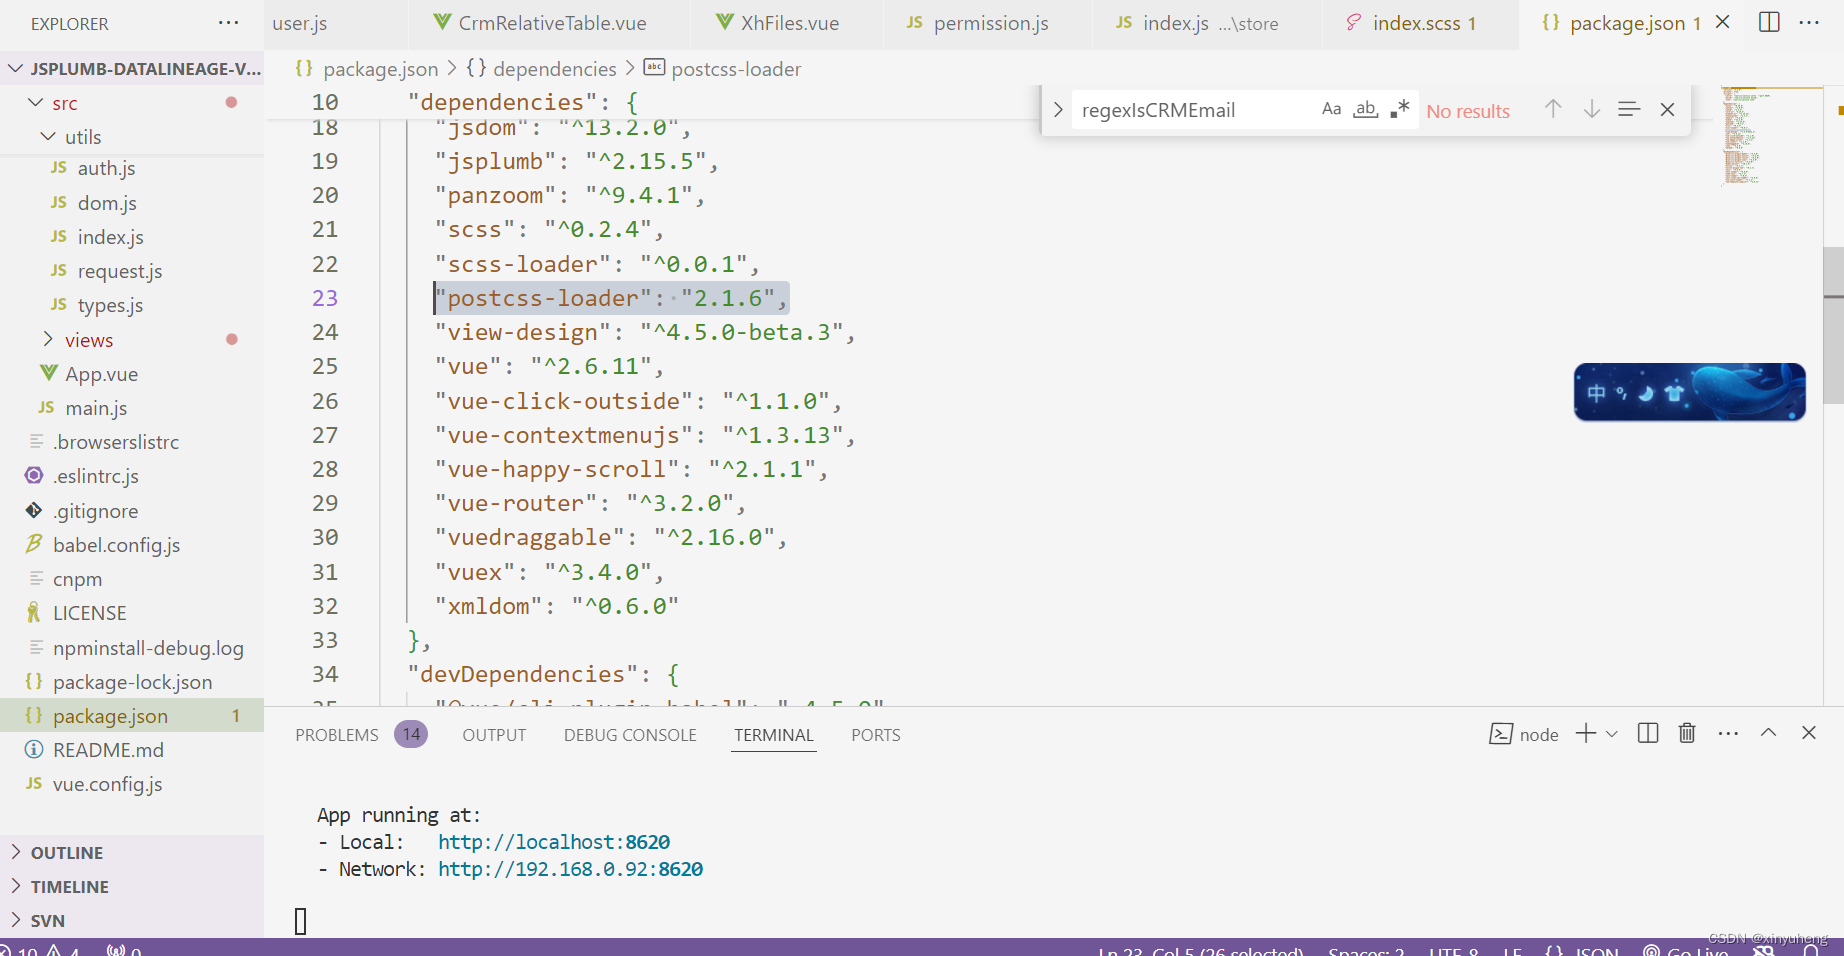Open the http://localhost:8620 link in terminal
The width and height of the screenshot is (1844, 956).
(553, 841)
